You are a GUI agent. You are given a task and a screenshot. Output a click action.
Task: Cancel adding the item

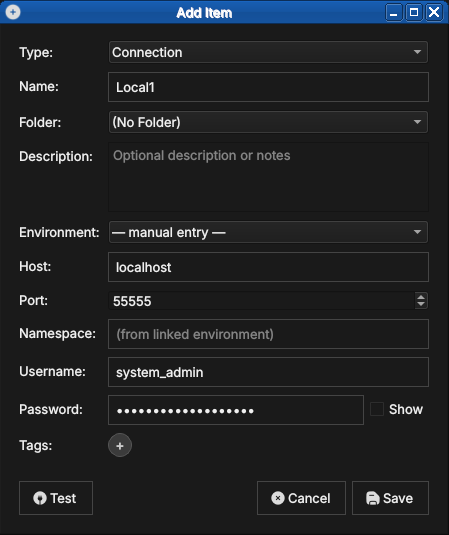tap(301, 498)
